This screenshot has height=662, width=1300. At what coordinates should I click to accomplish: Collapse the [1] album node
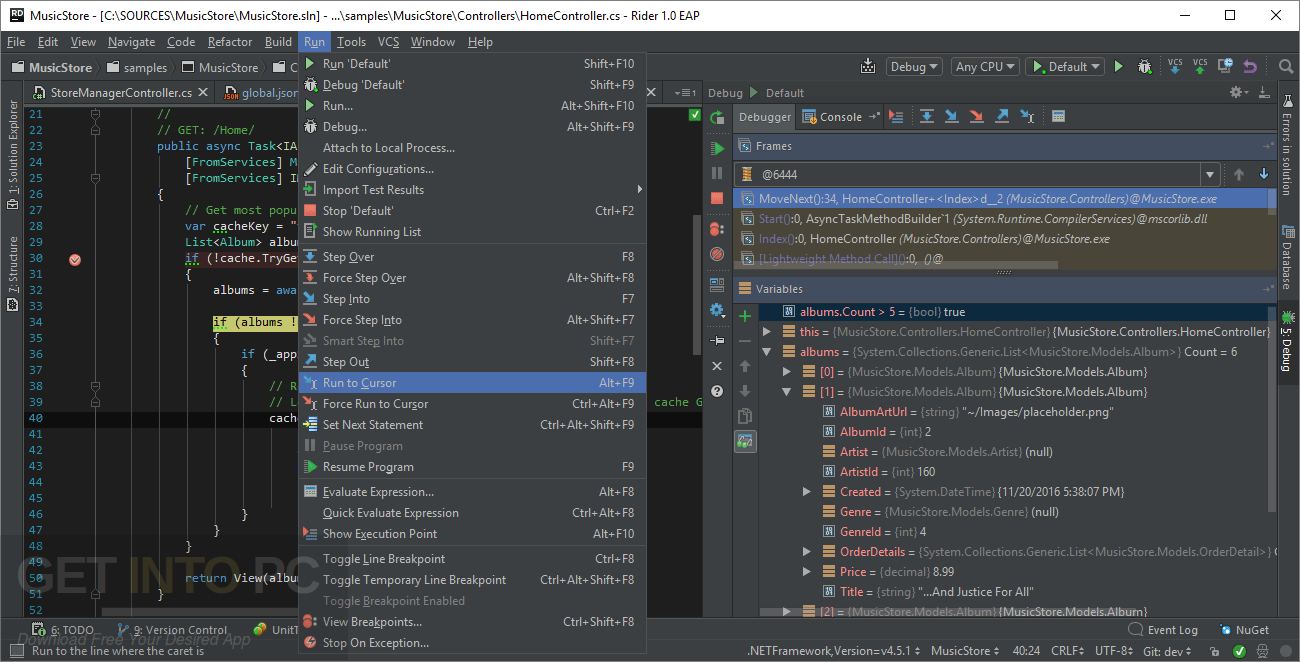tap(787, 392)
